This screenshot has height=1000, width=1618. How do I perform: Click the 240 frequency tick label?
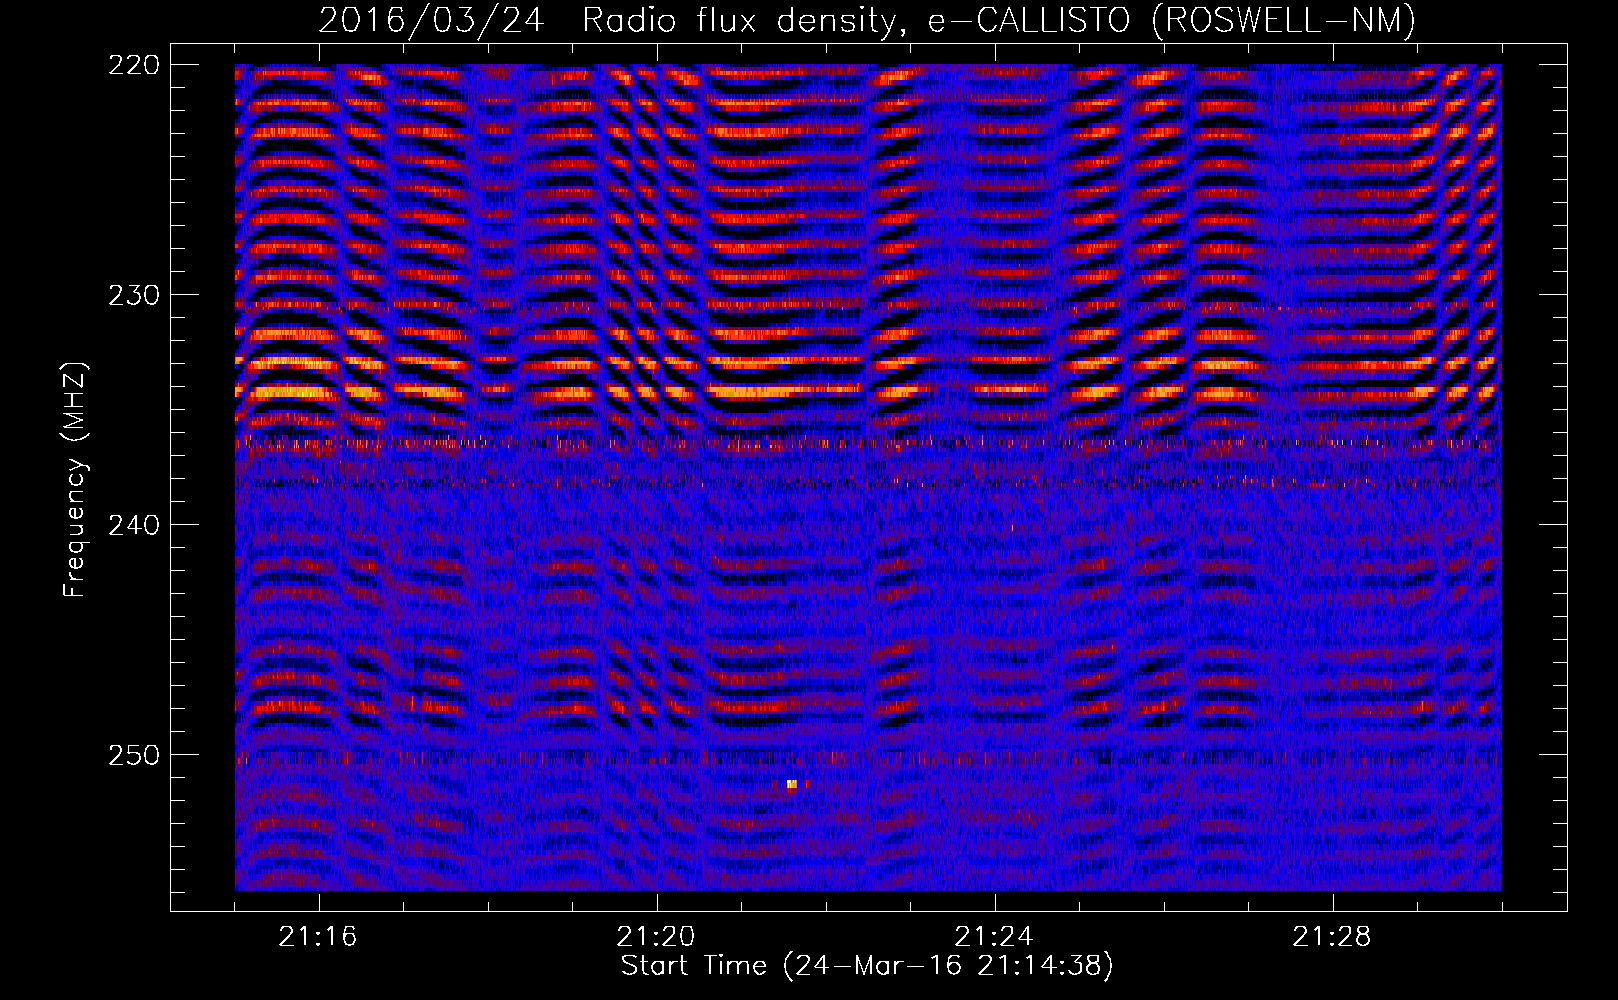[133, 525]
